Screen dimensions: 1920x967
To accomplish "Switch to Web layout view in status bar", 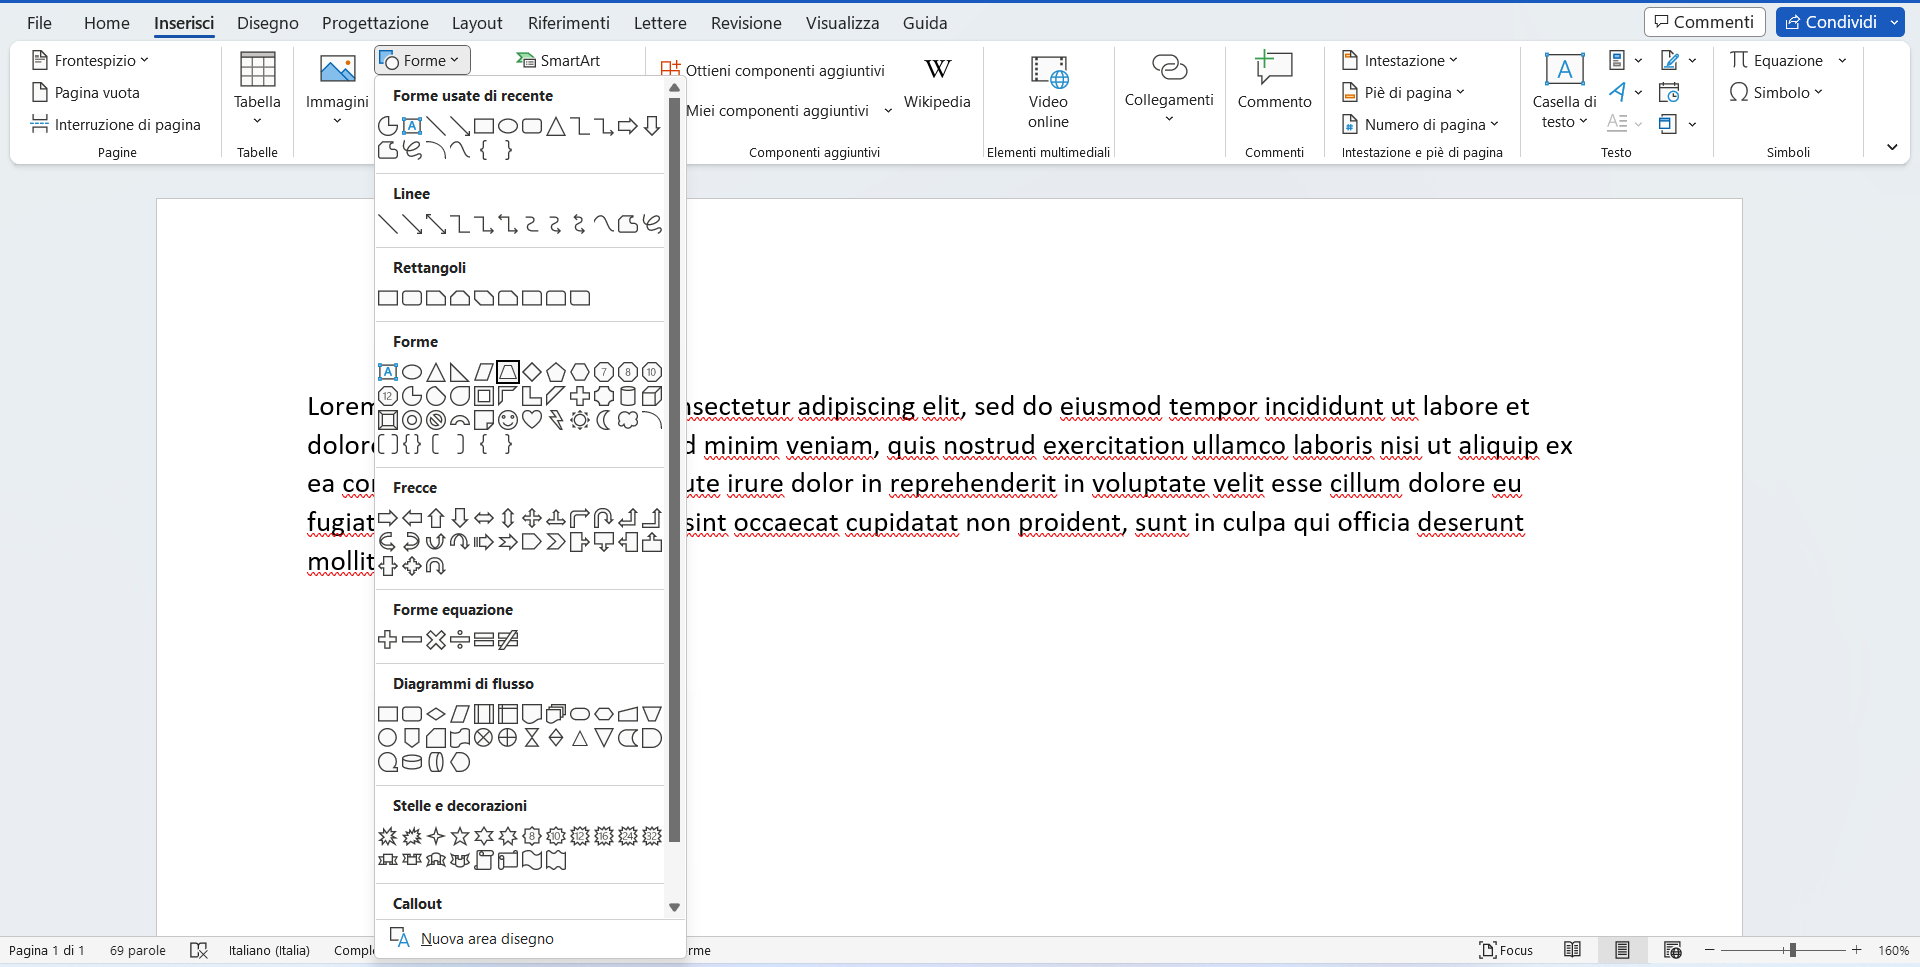I will 1673,950.
